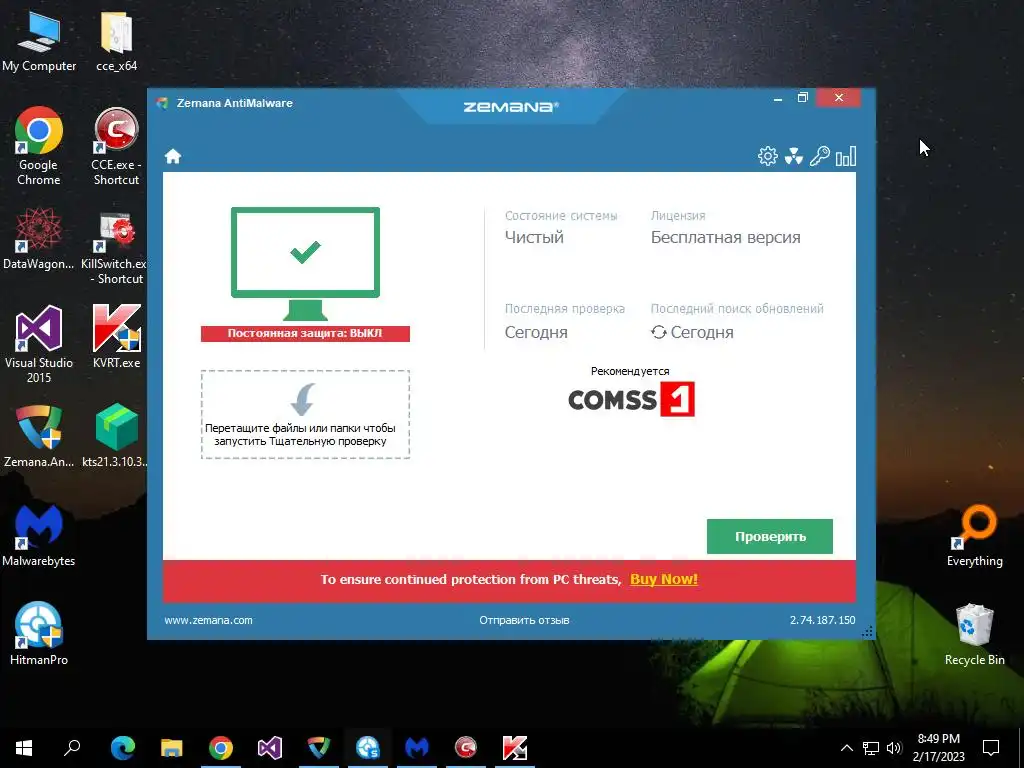The height and width of the screenshot is (768, 1024).
Task: Click Сегодня under Последняя проверка
Action: [536, 332]
